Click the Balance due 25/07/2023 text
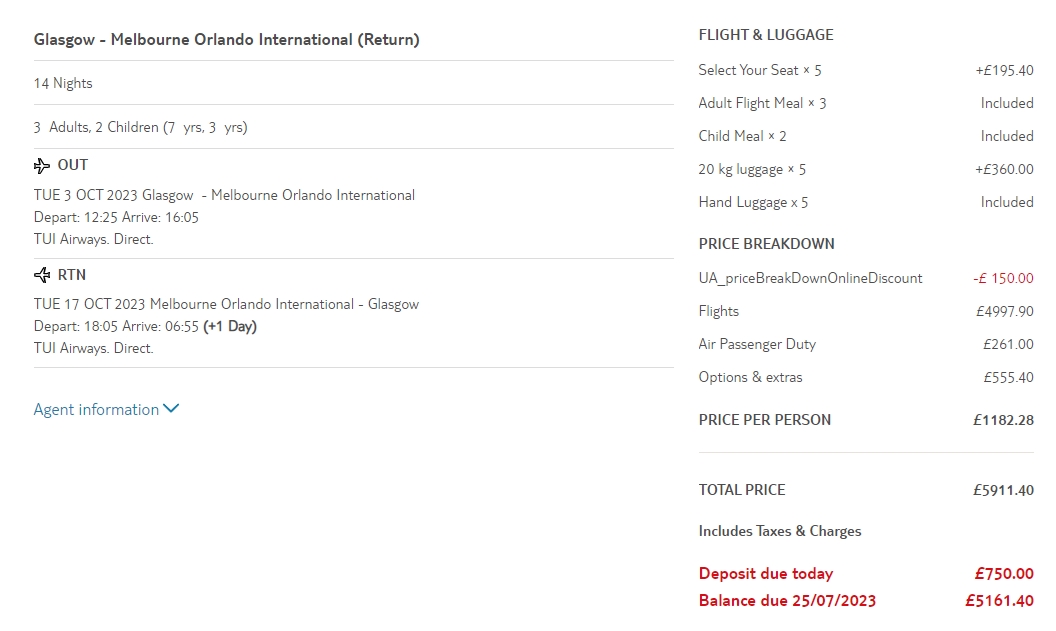 [x=787, y=601]
